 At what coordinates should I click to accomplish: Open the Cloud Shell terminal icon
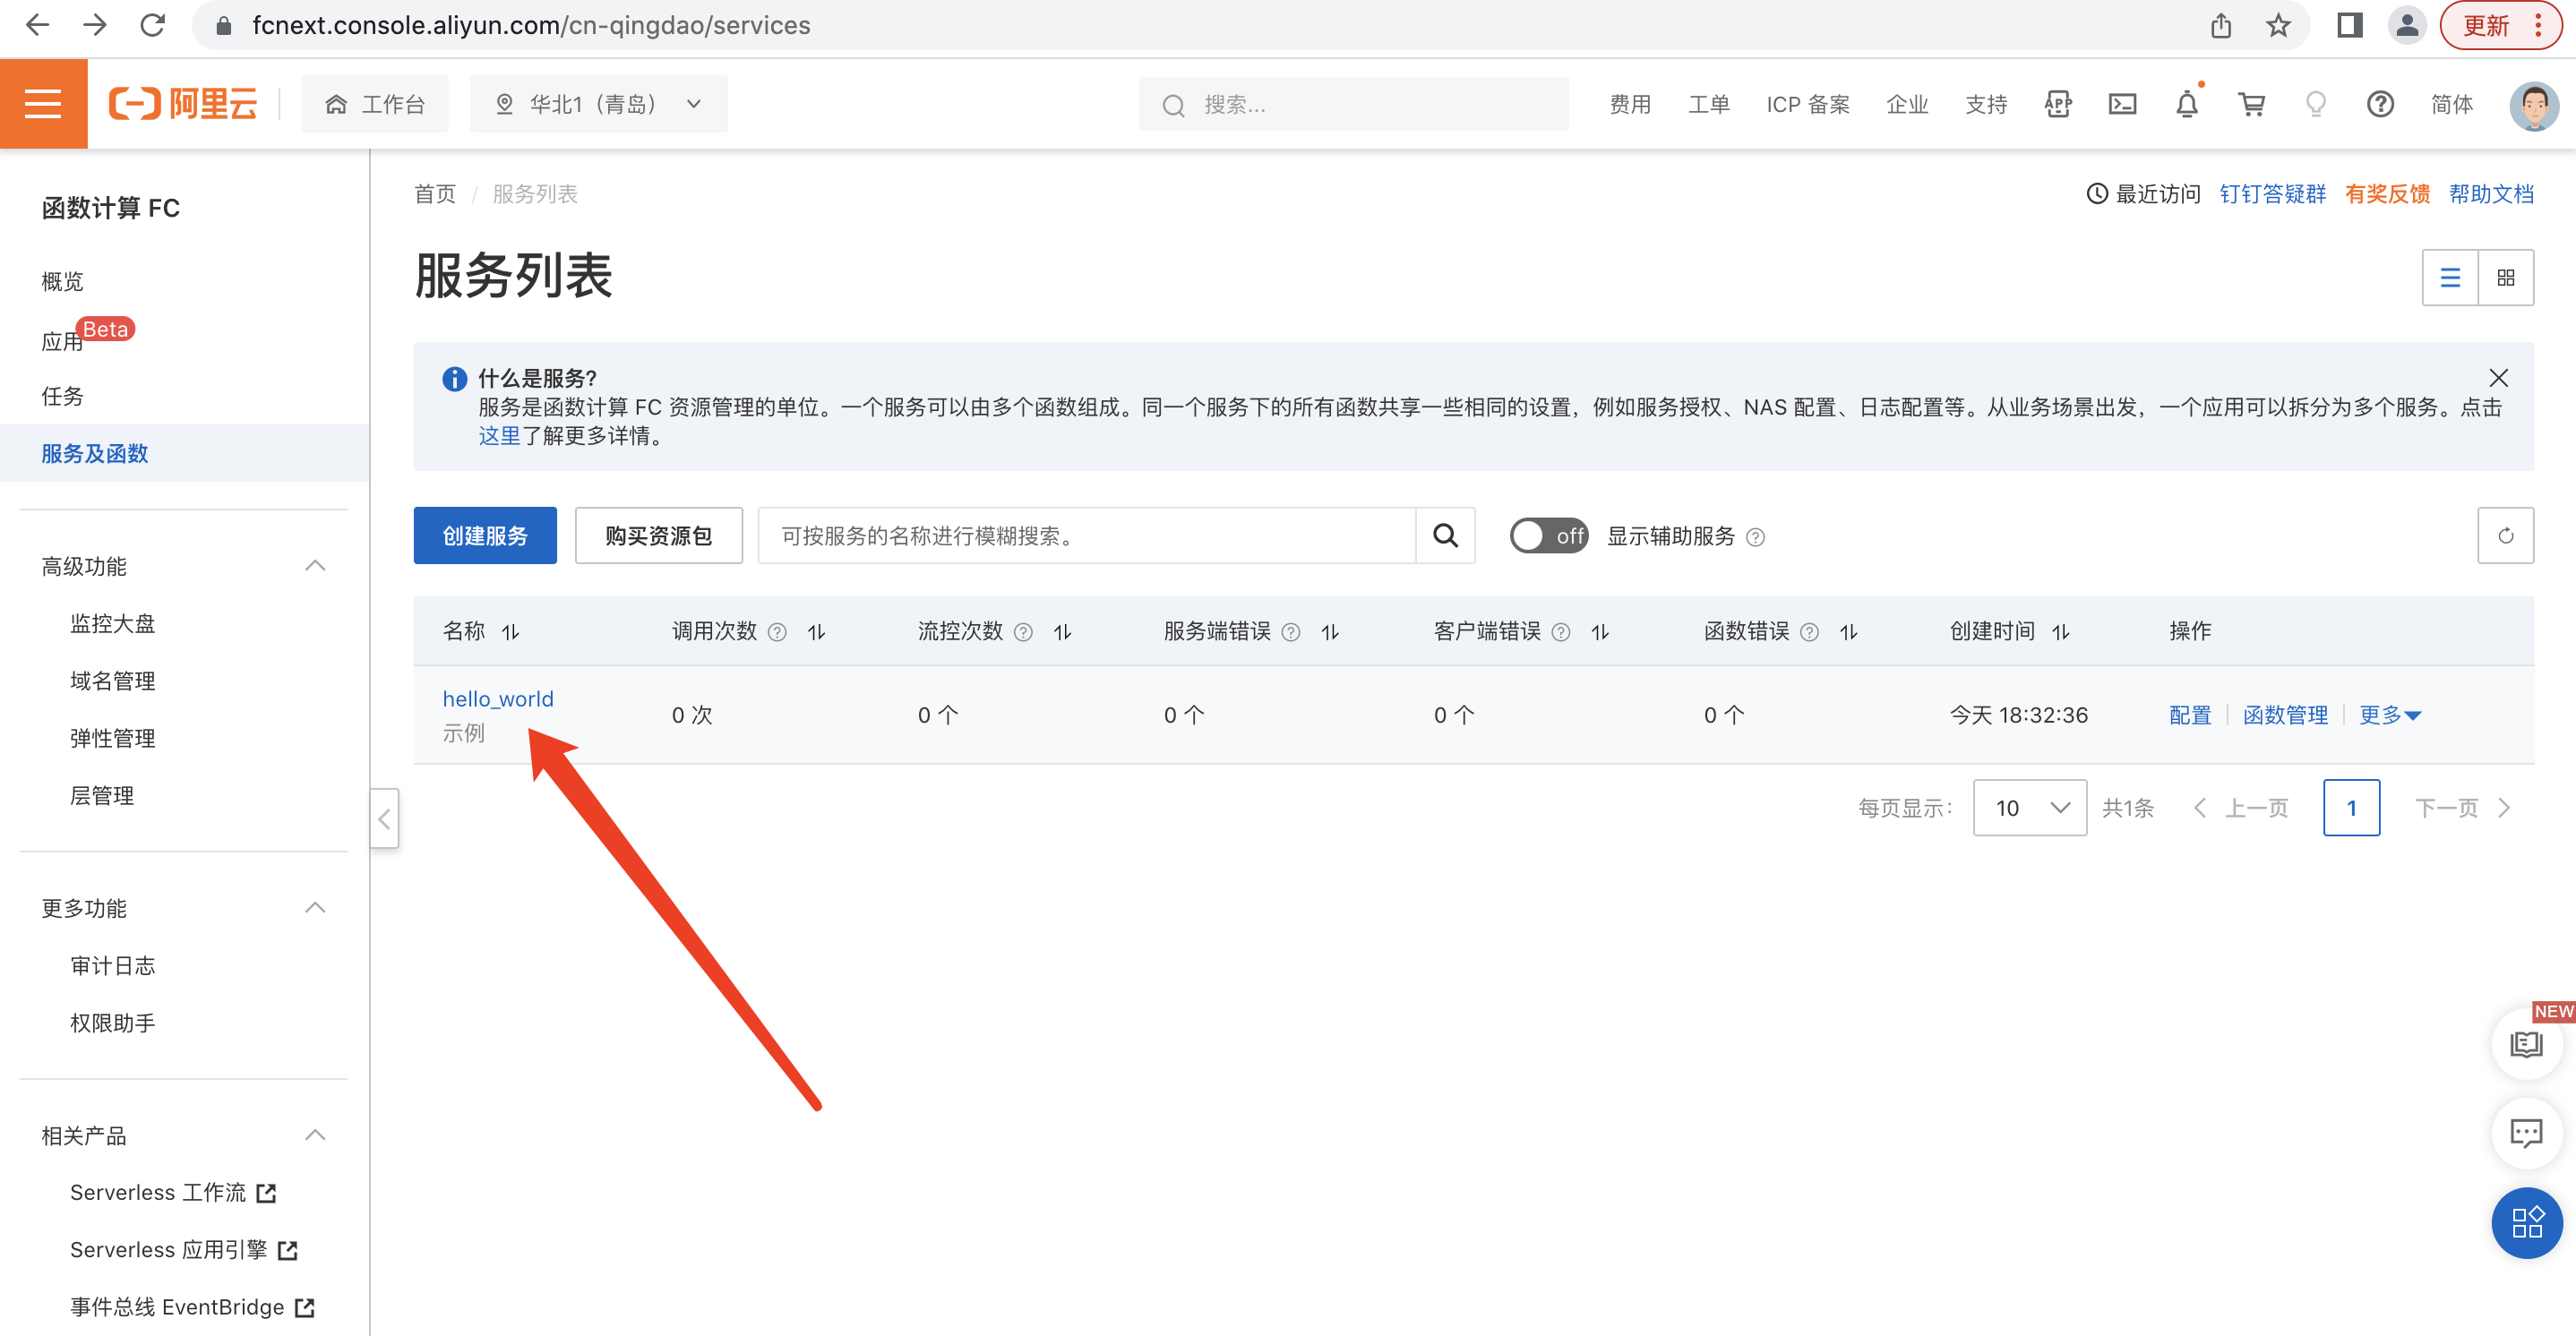pyautogui.click(x=2122, y=104)
